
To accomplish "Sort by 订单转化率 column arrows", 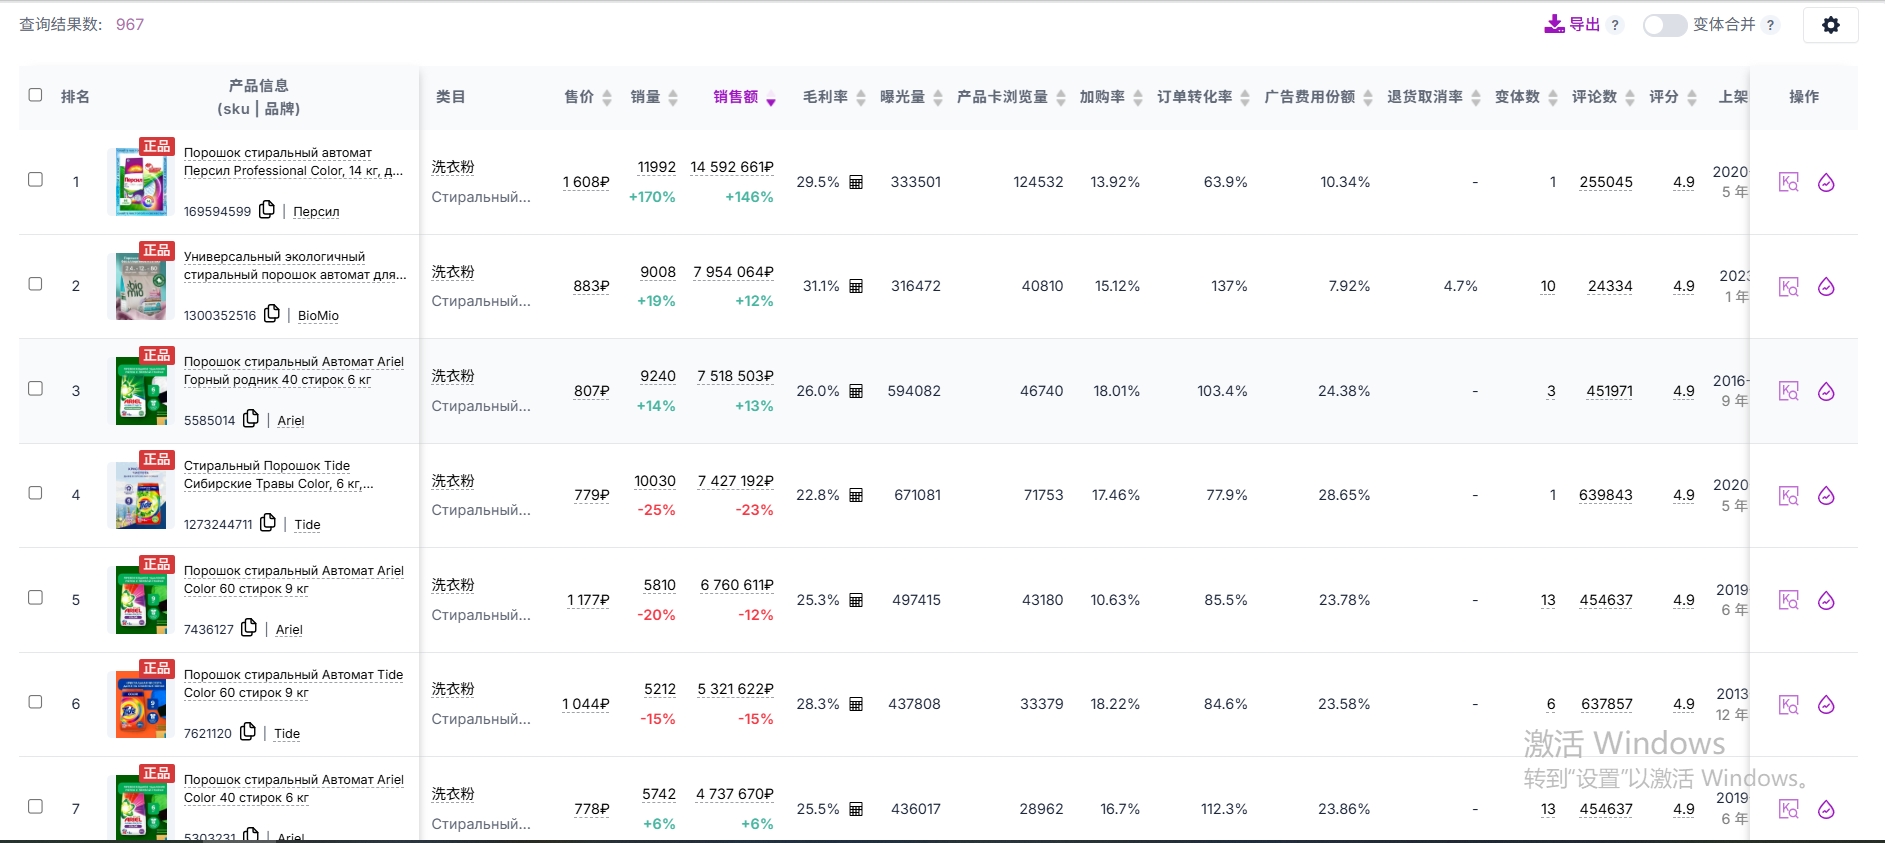I will click(x=1245, y=98).
